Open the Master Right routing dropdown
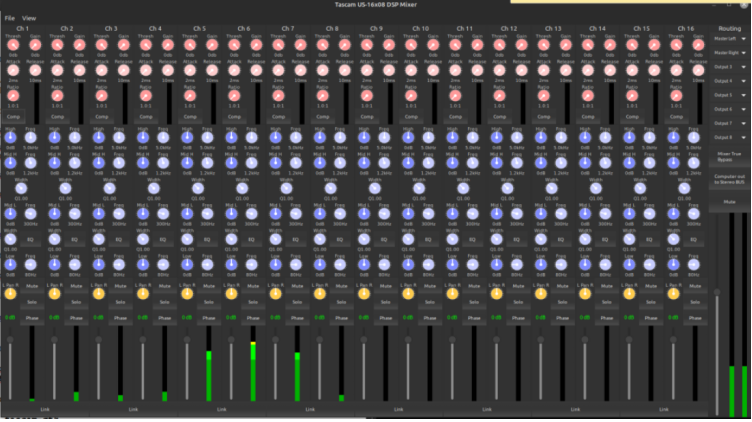The image size is (752, 422). pos(729,53)
